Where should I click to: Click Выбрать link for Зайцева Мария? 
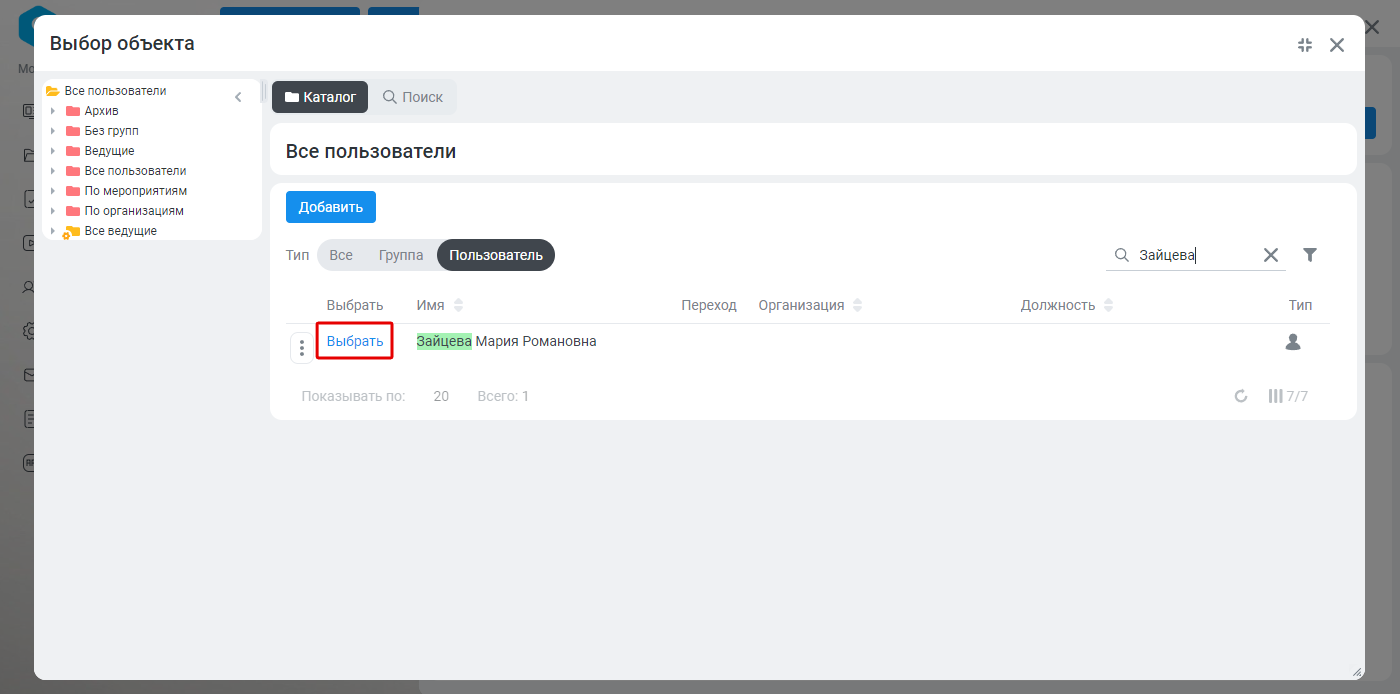[x=355, y=341]
